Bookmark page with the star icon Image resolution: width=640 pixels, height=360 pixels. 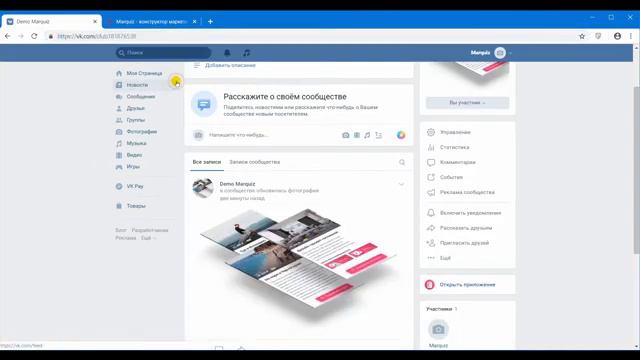point(582,36)
